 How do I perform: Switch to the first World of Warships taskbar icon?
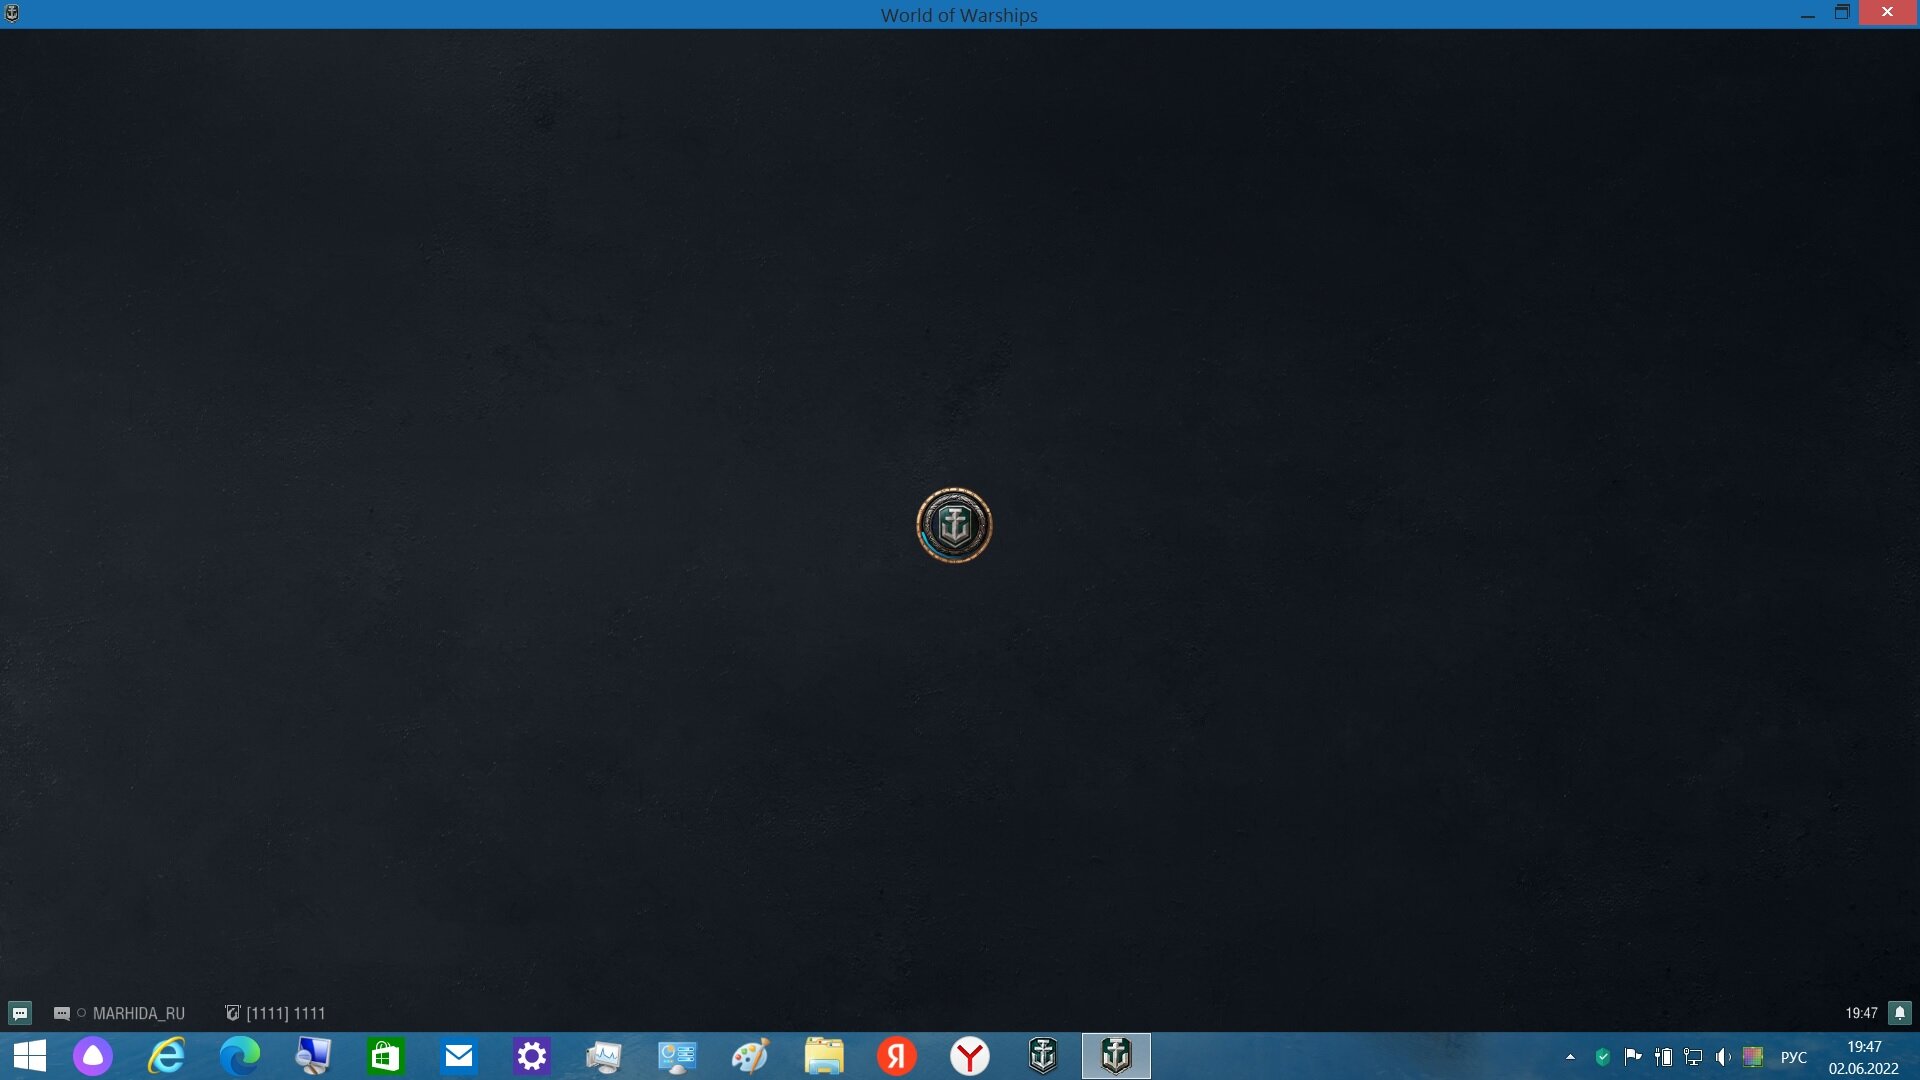(1043, 1056)
